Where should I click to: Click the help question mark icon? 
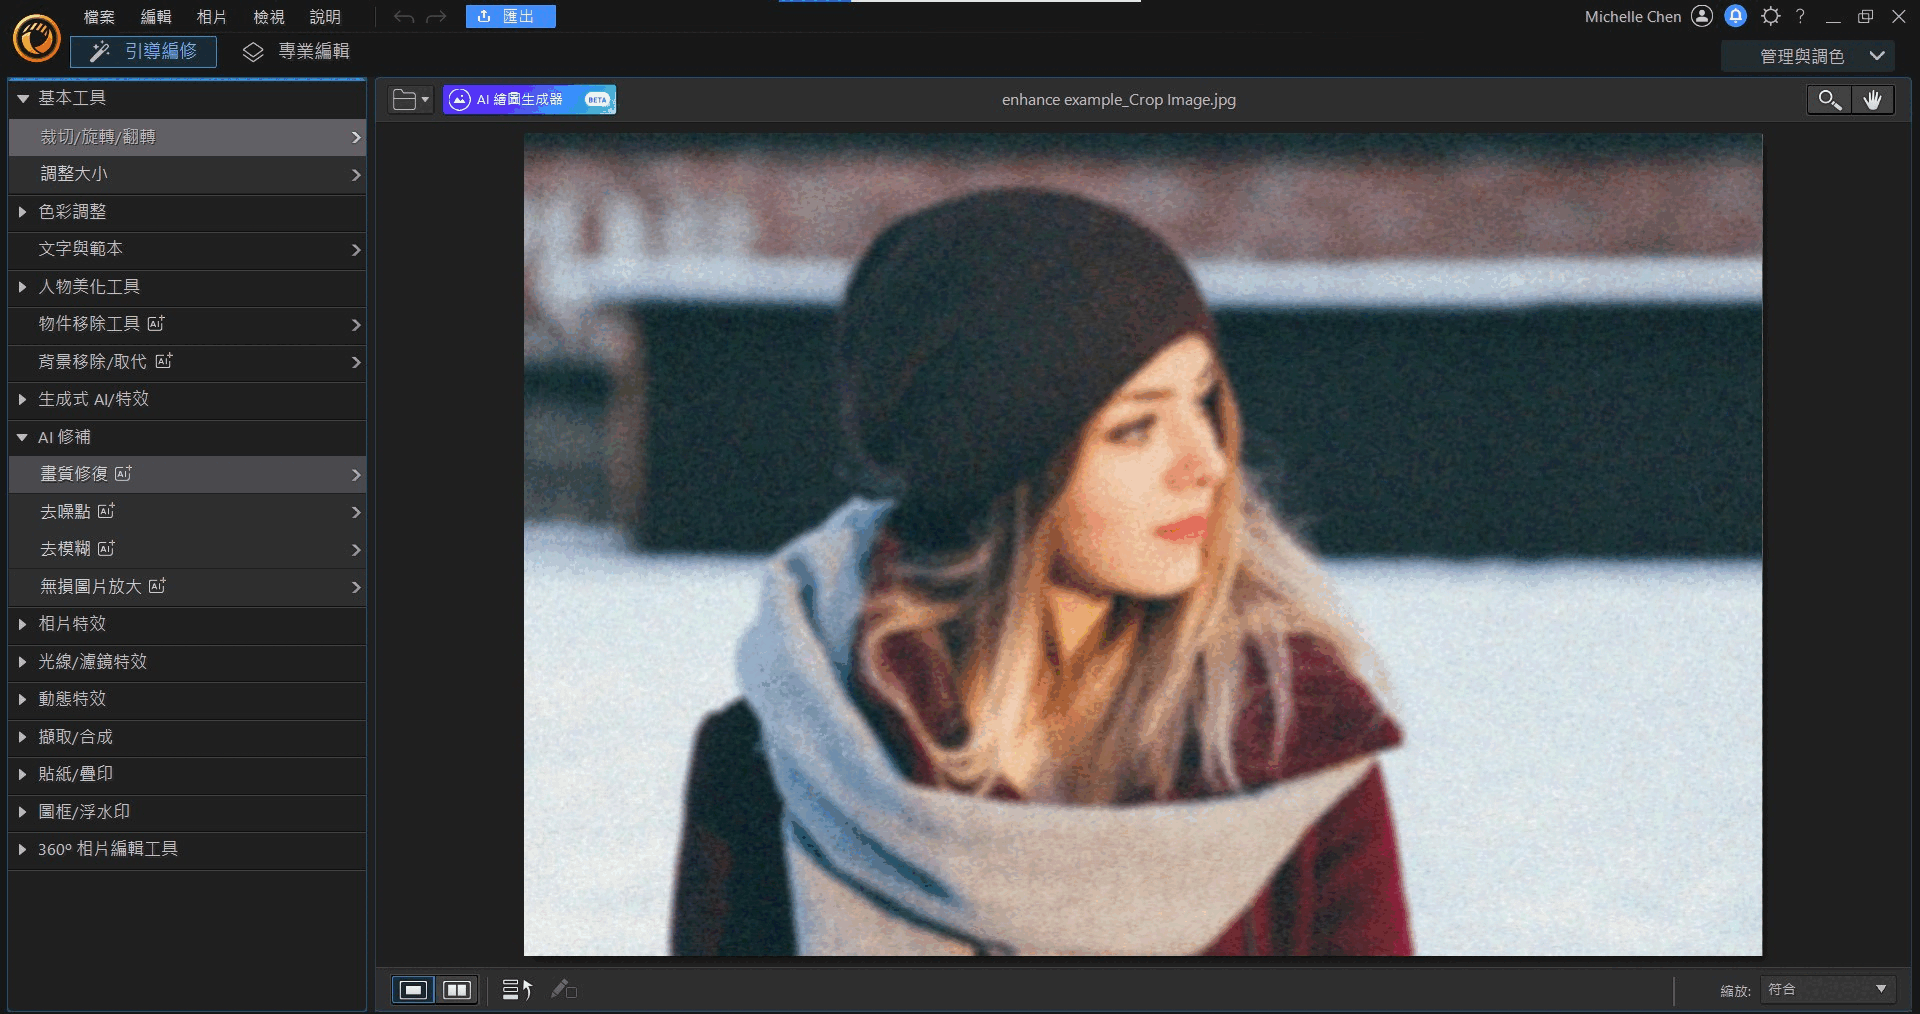pyautogui.click(x=1800, y=16)
